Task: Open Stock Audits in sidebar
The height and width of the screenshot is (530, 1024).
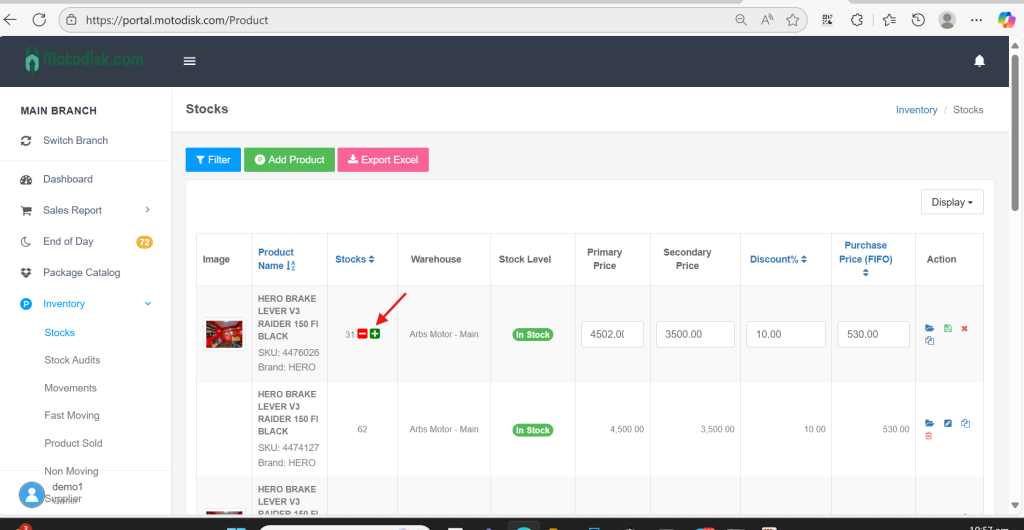Action: coord(72,360)
